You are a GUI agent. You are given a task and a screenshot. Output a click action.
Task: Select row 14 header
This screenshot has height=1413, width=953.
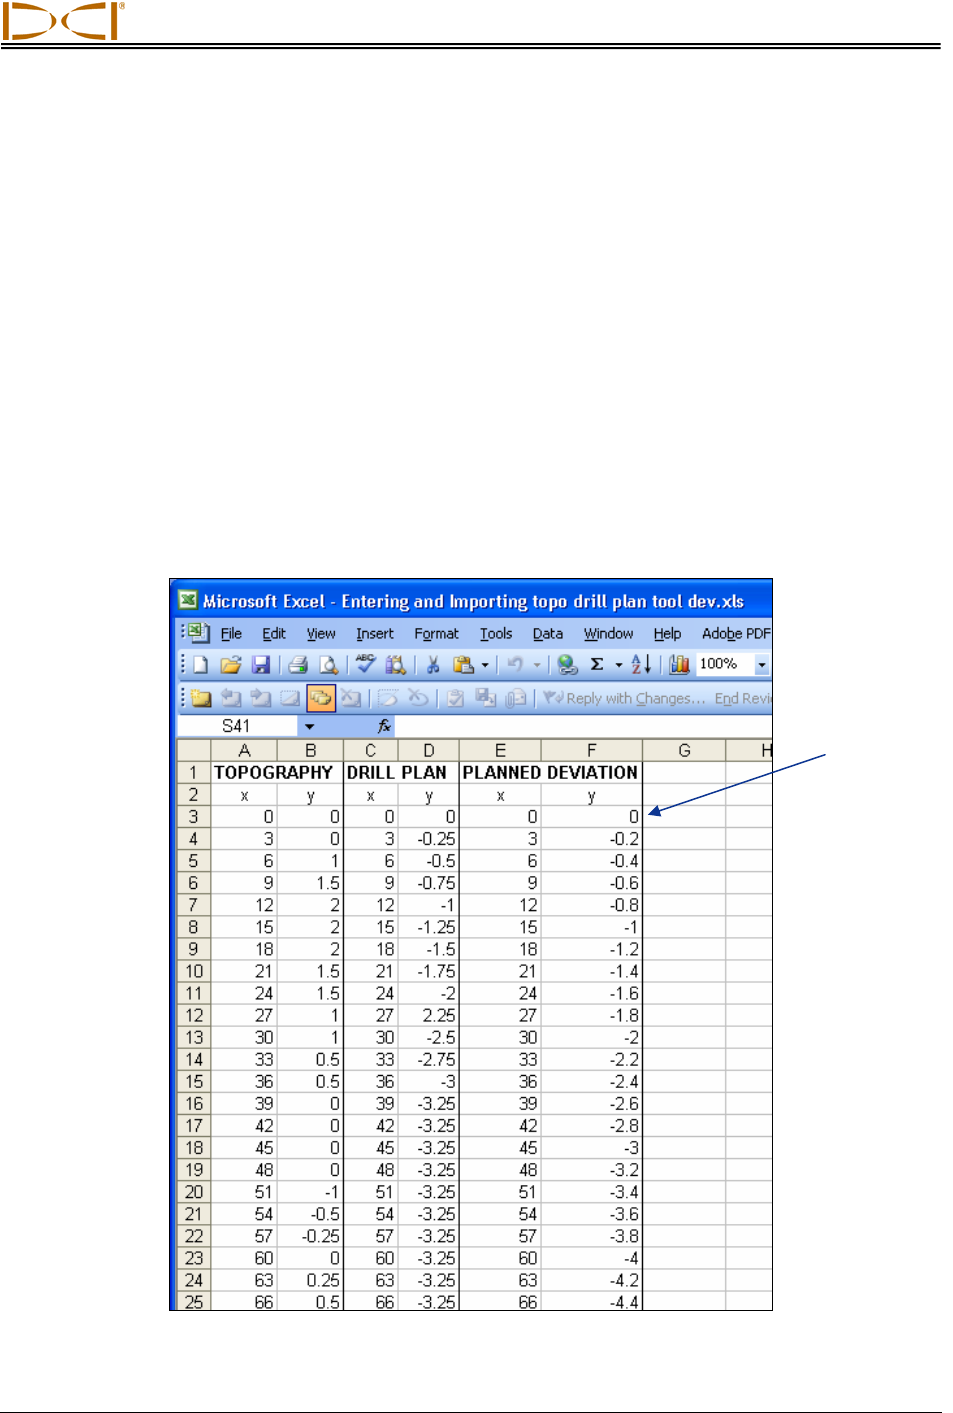(x=193, y=1060)
